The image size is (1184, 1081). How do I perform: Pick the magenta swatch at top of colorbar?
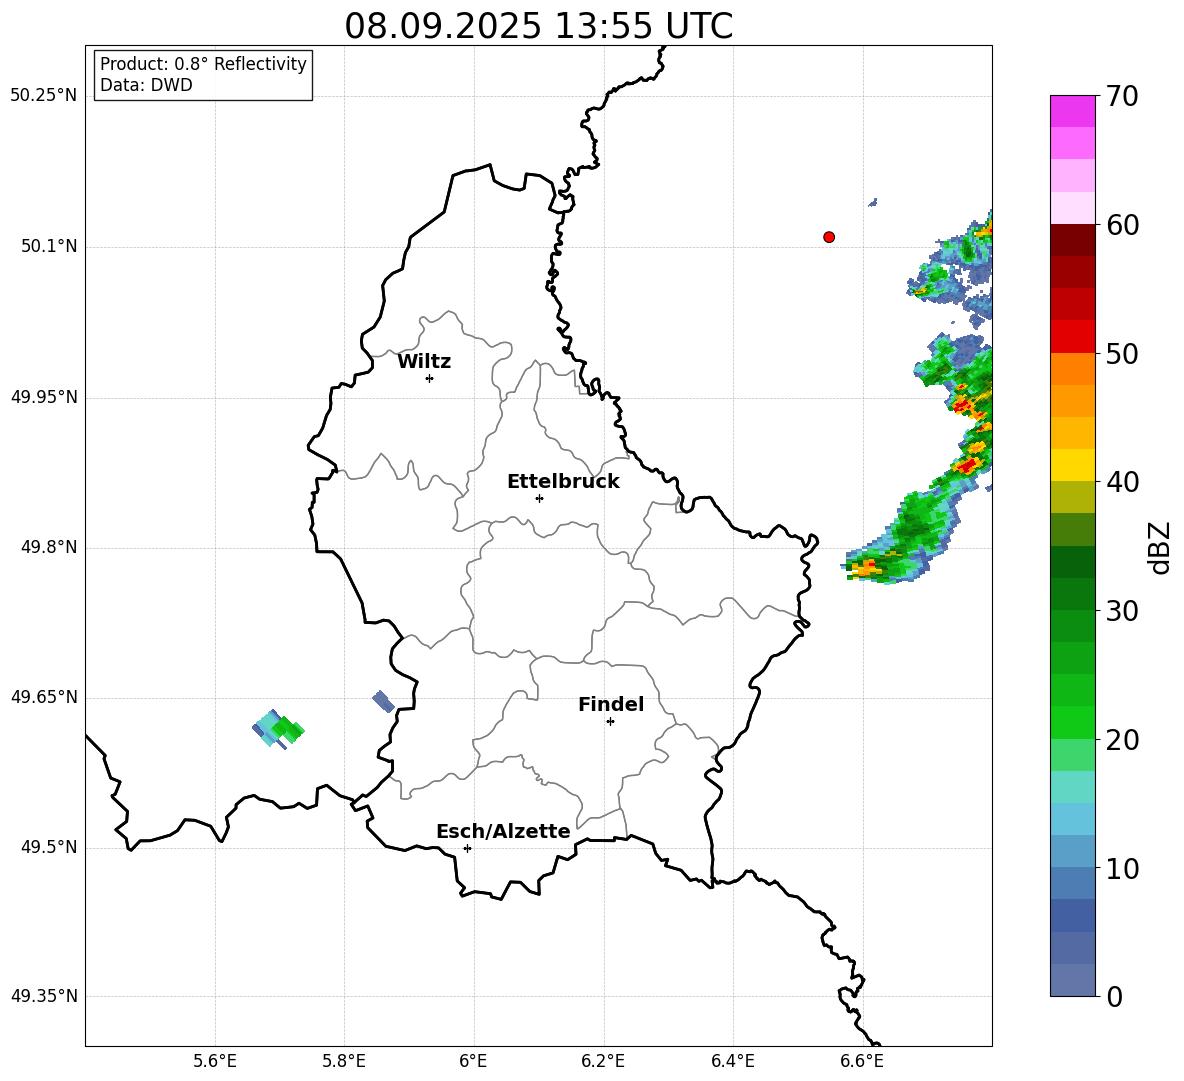(1073, 111)
